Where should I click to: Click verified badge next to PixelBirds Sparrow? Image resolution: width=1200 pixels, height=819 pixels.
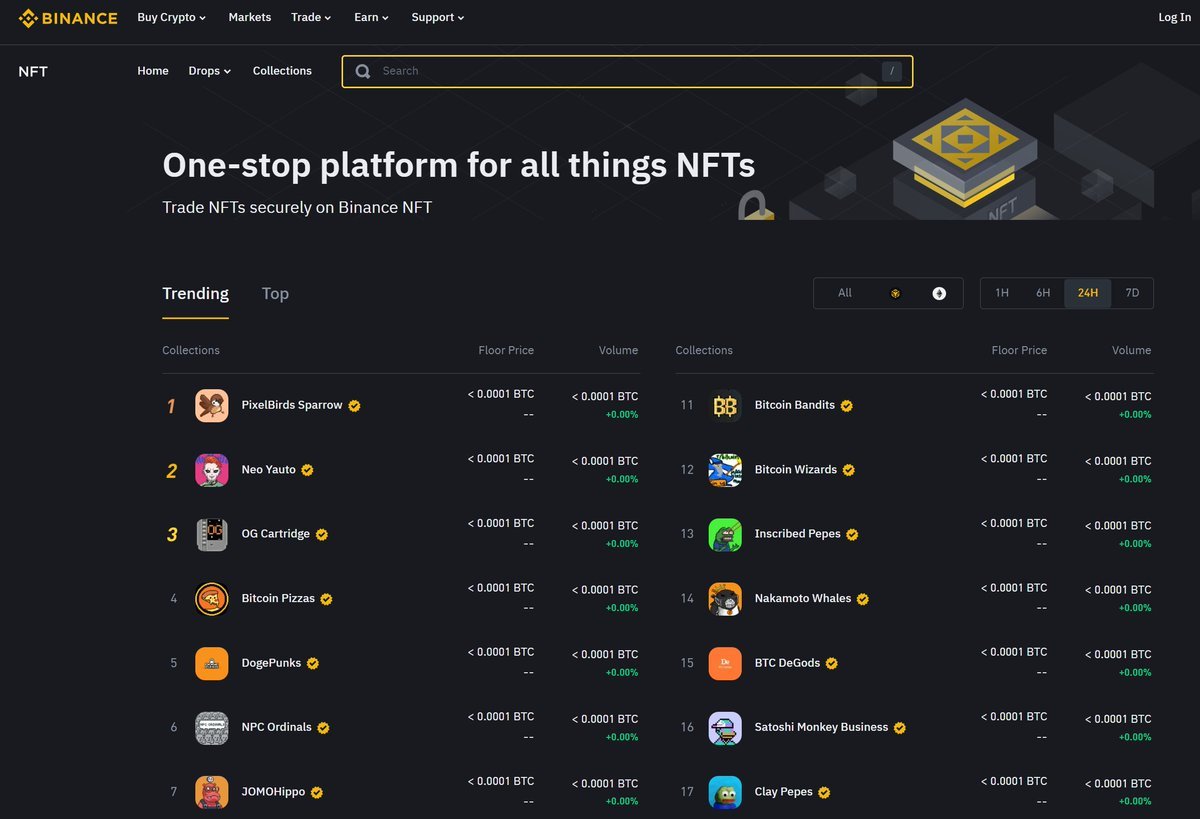355,406
